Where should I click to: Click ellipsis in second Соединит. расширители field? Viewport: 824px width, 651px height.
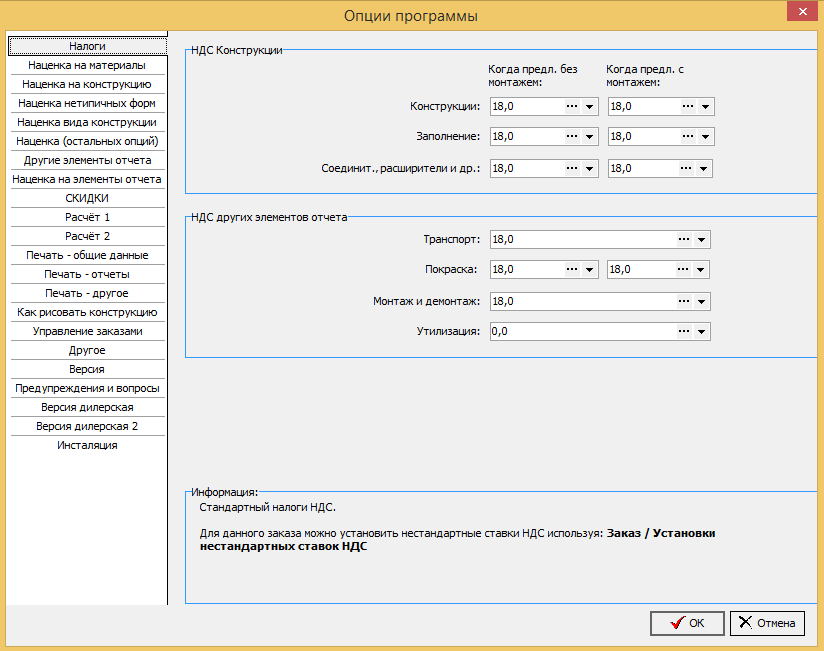[x=685, y=169]
